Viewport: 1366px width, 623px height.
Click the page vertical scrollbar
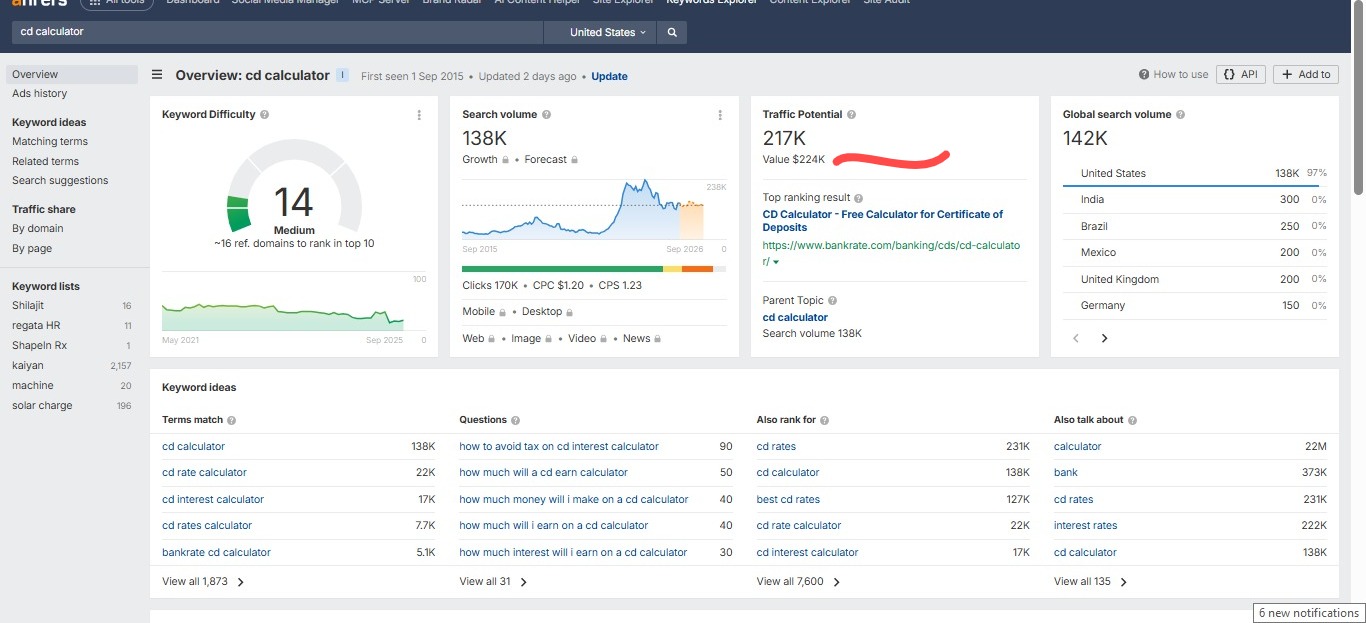click(1358, 100)
